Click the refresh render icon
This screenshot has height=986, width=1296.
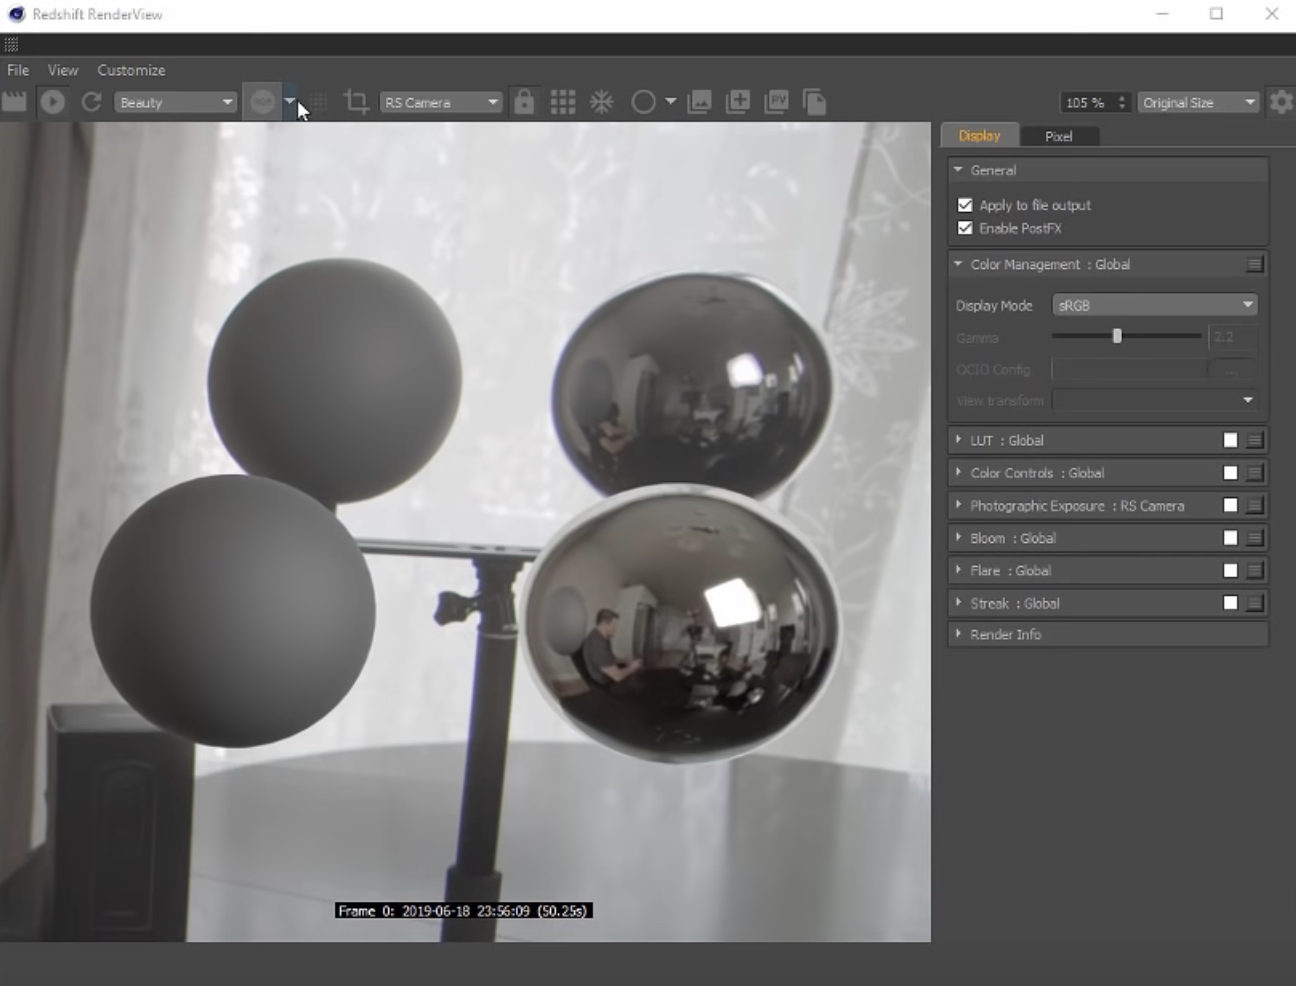tap(91, 102)
